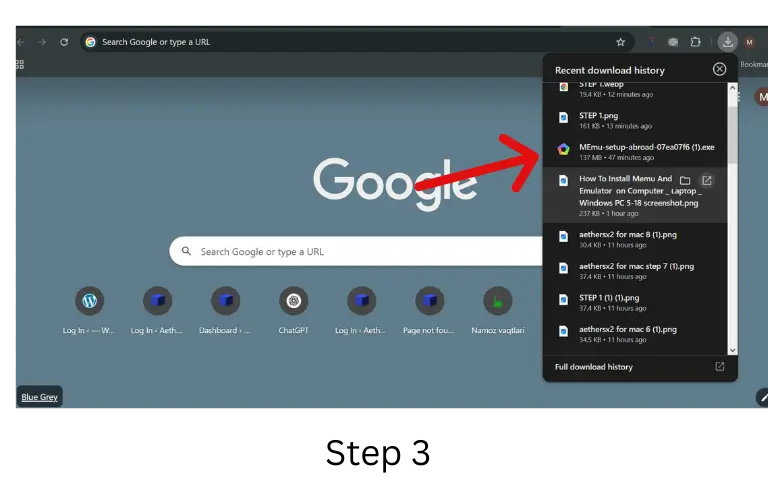The height and width of the screenshot is (480, 768).
Task: Open Memu screenshot in new tab icon
Action: (x=706, y=181)
